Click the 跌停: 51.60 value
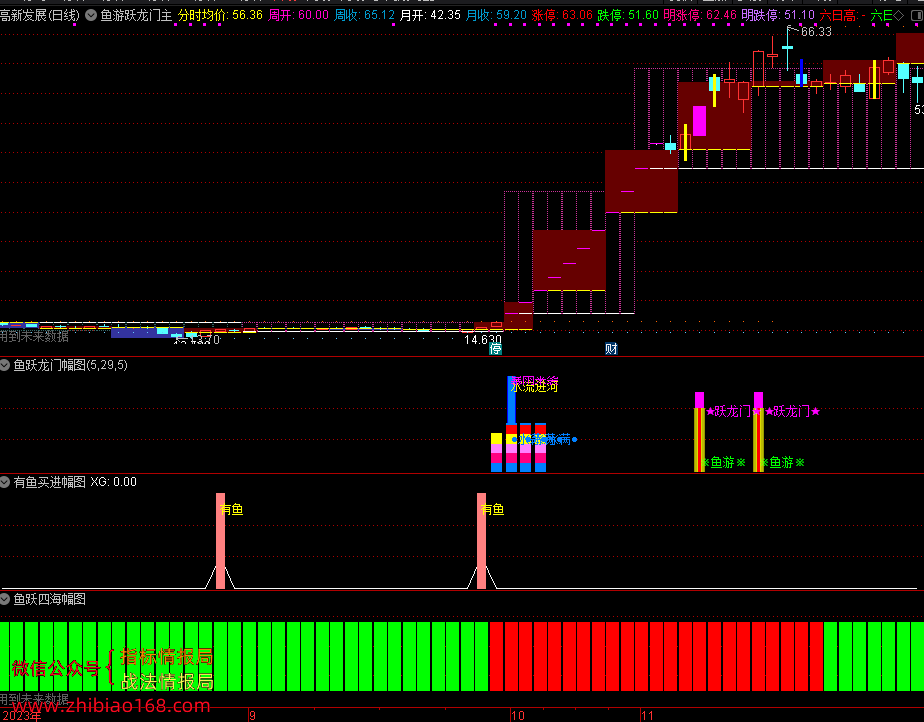This screenshot has width=924, height=722. 628,15
